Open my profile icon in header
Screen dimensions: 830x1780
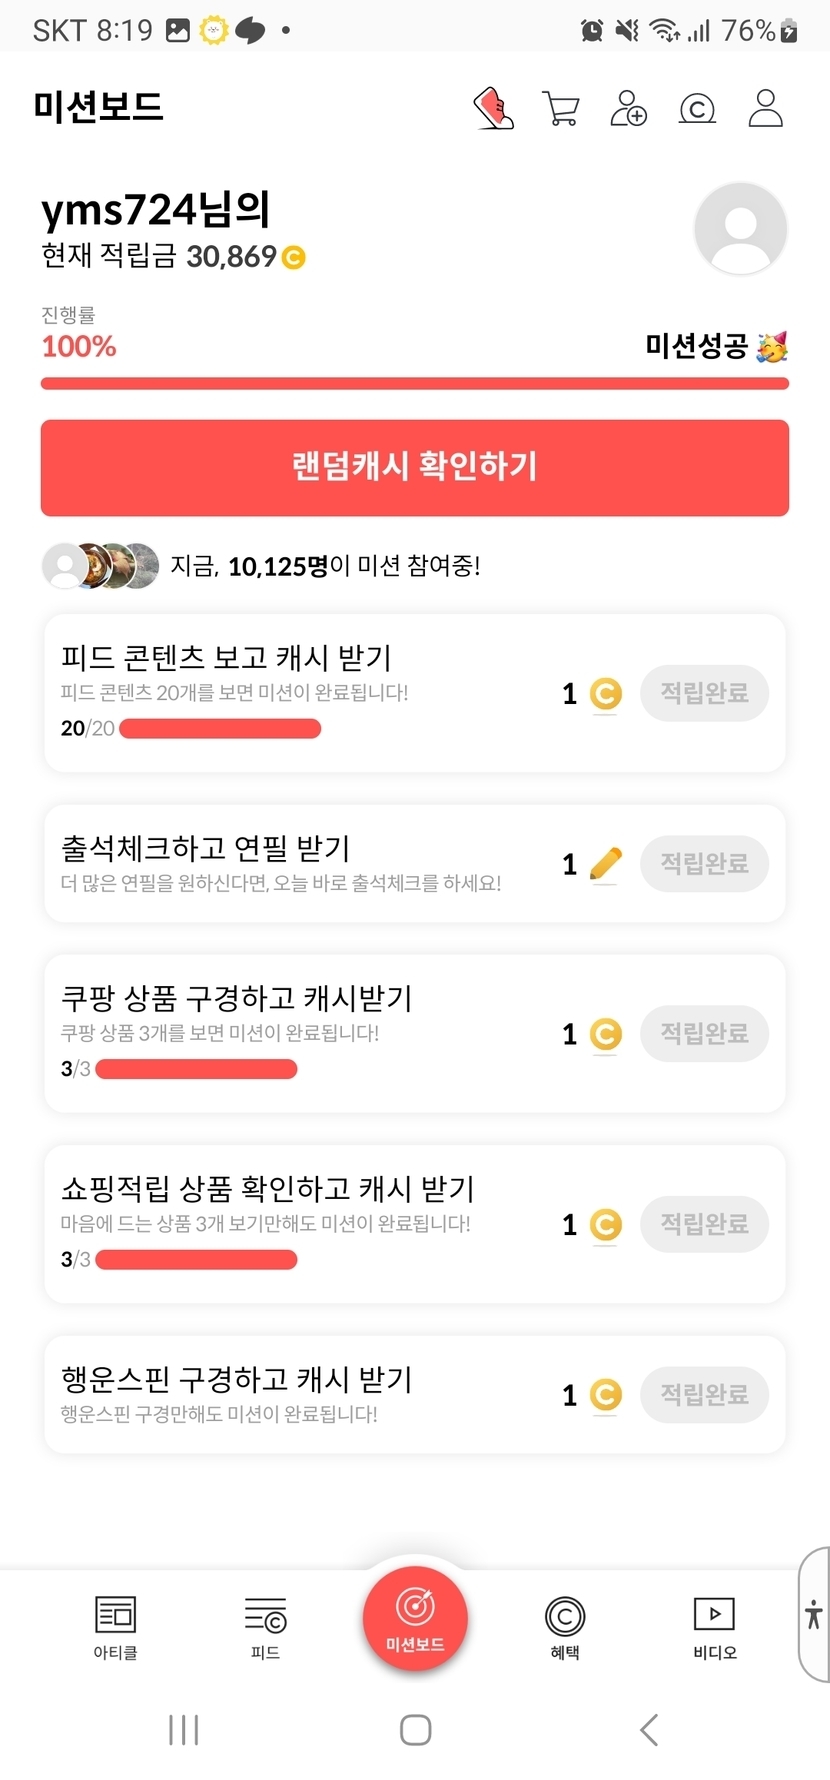(765, 108)
